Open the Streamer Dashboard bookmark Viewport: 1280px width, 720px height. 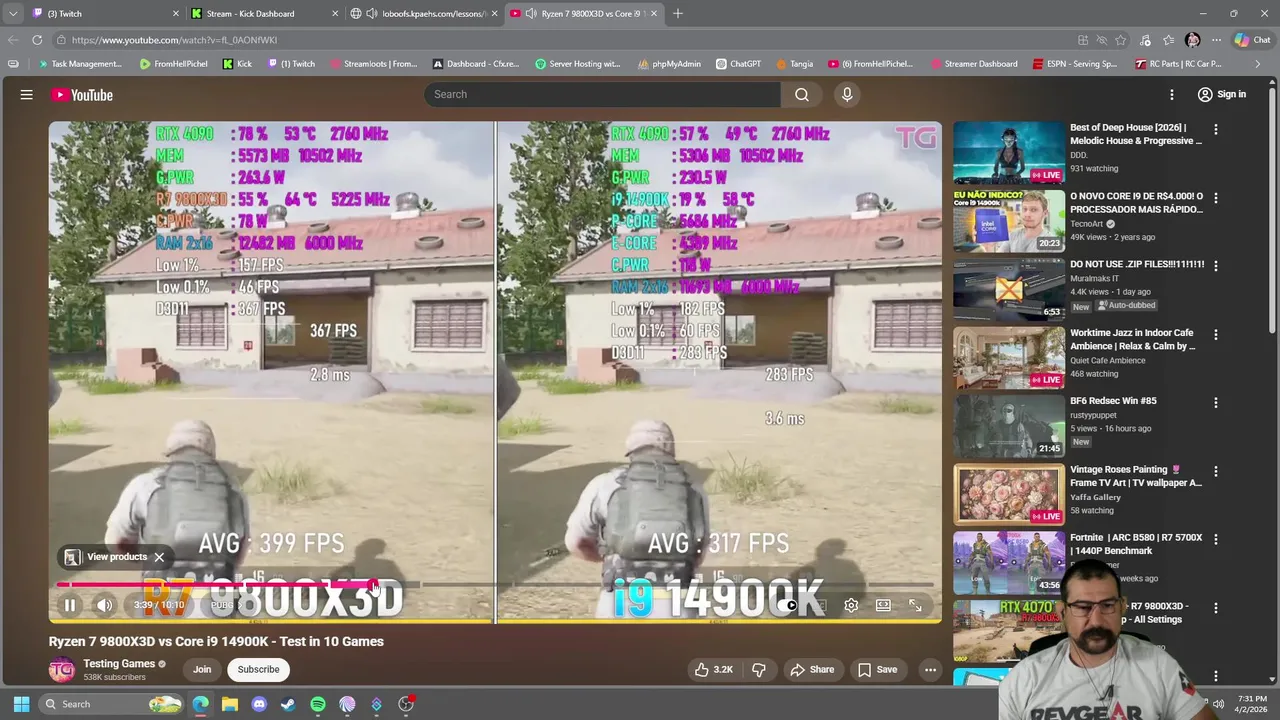(x=973, y=64)
